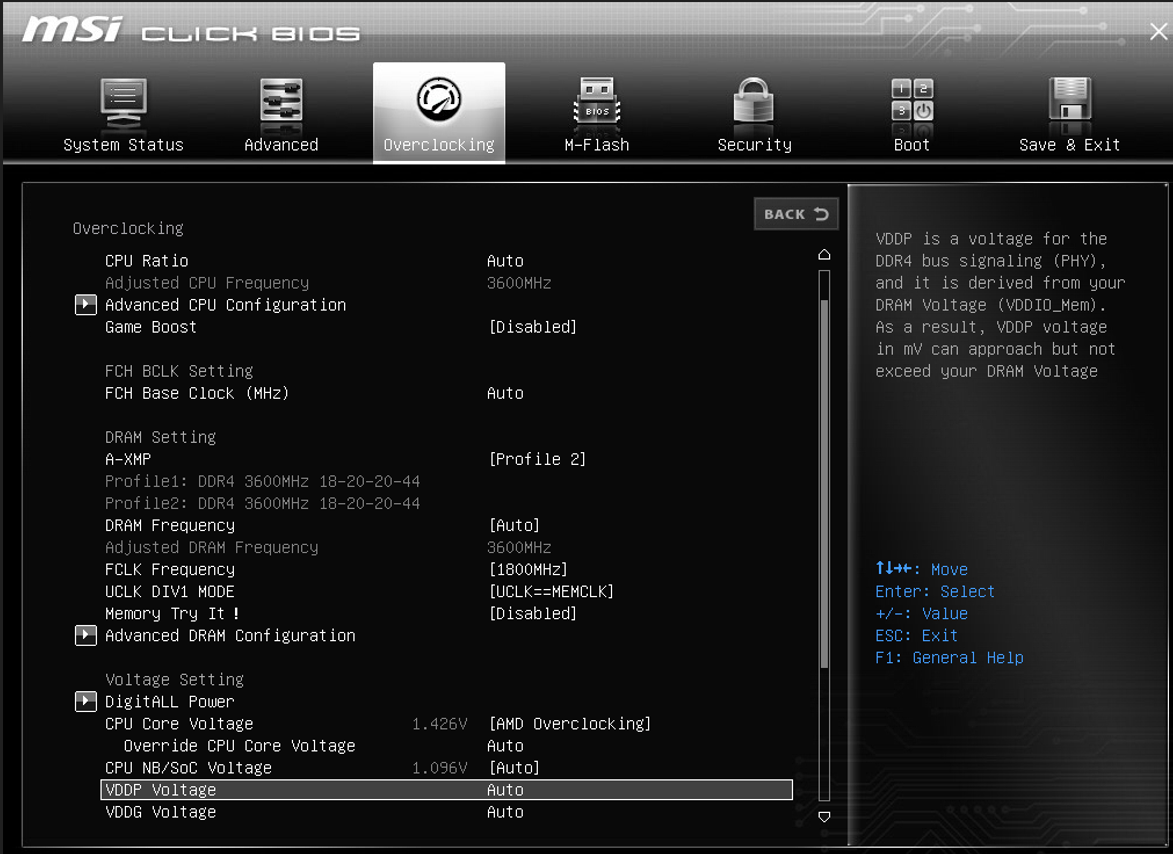Click Profile1 DDR4 3600MHz timing line
The width and height of the screenshot is (1173, 854).
pyautogui.click(x=263, y=481)
